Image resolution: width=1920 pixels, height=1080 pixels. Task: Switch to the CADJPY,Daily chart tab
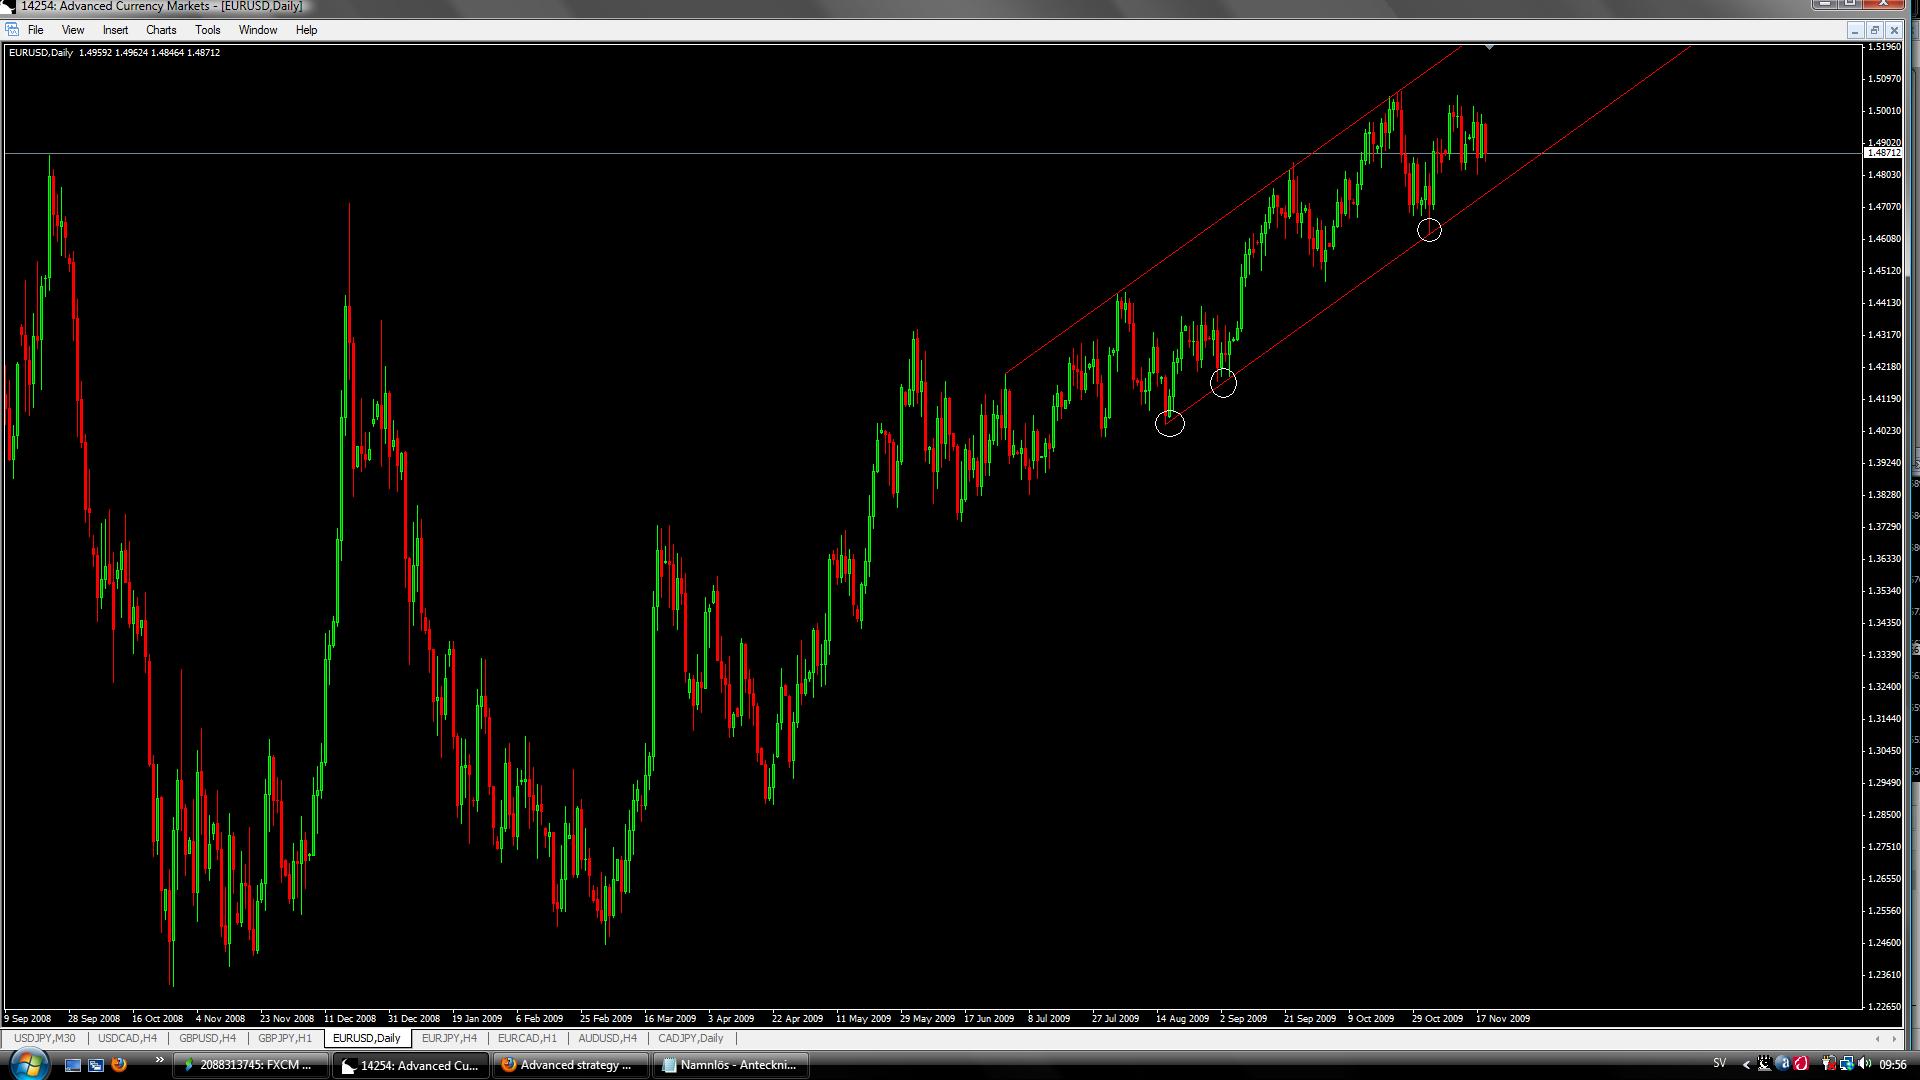[x=690, y=1038]
